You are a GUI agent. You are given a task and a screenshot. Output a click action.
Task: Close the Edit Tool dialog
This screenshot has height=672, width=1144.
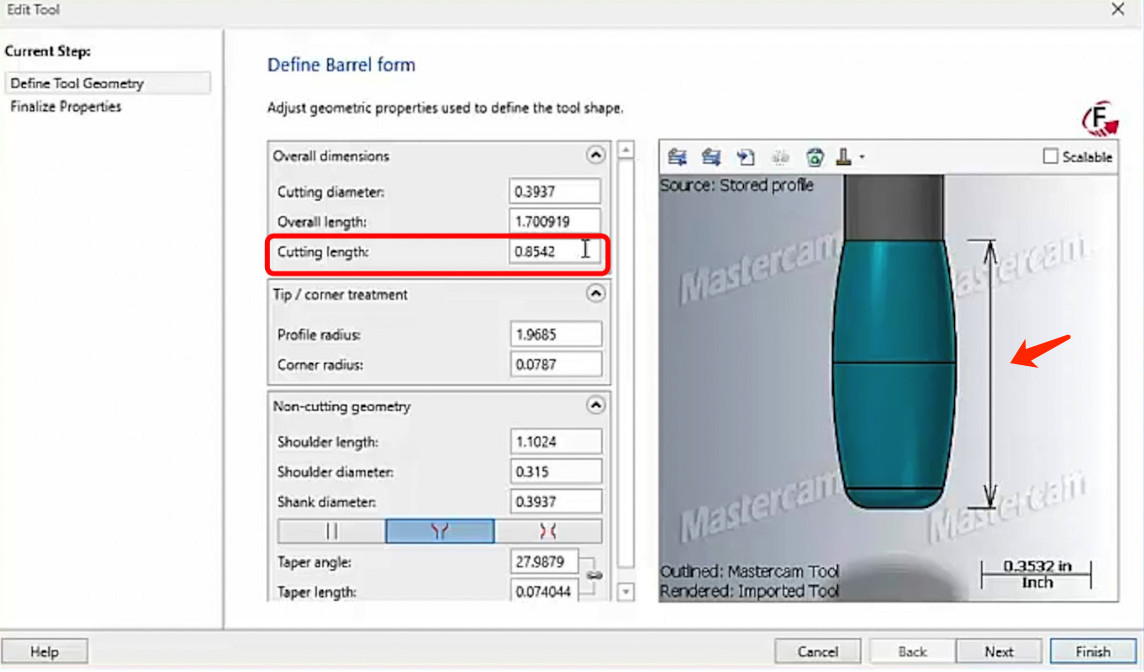point(1118,9)
